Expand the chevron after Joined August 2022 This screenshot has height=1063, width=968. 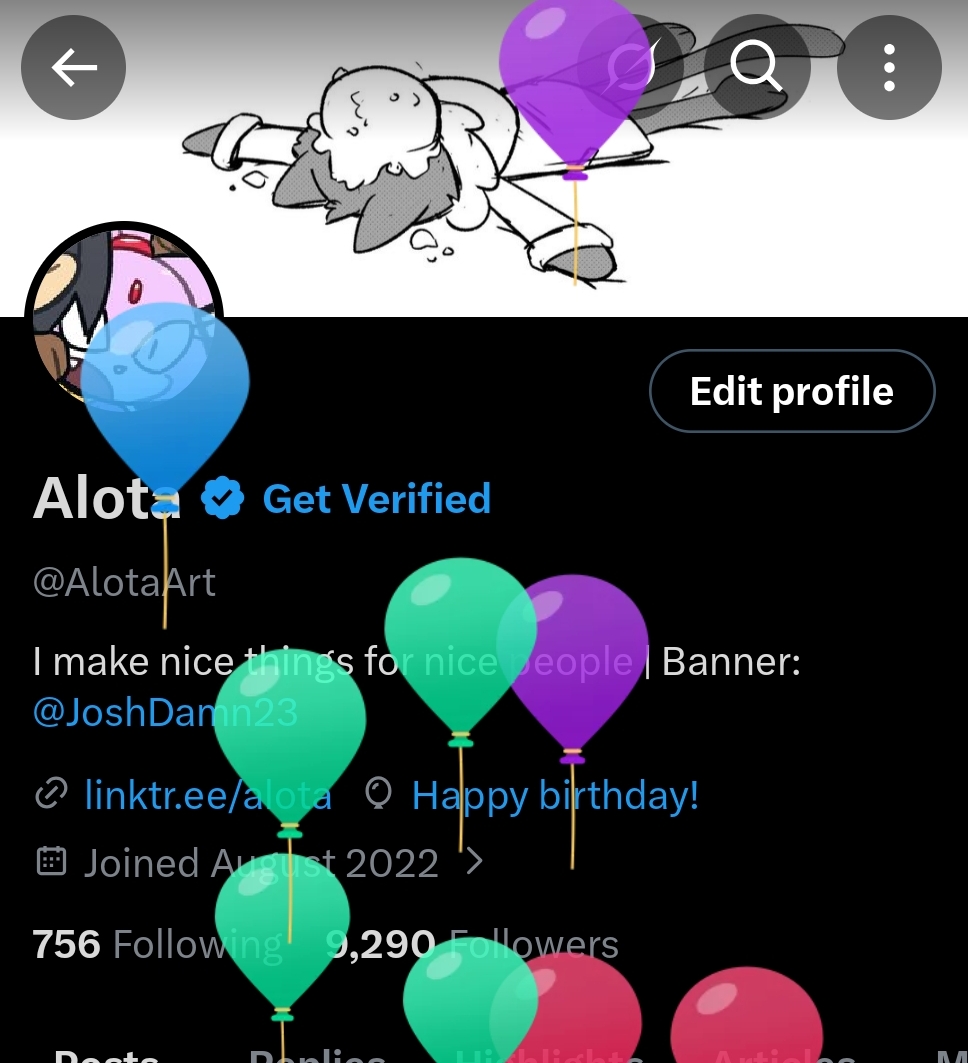[x=475, y=862]
